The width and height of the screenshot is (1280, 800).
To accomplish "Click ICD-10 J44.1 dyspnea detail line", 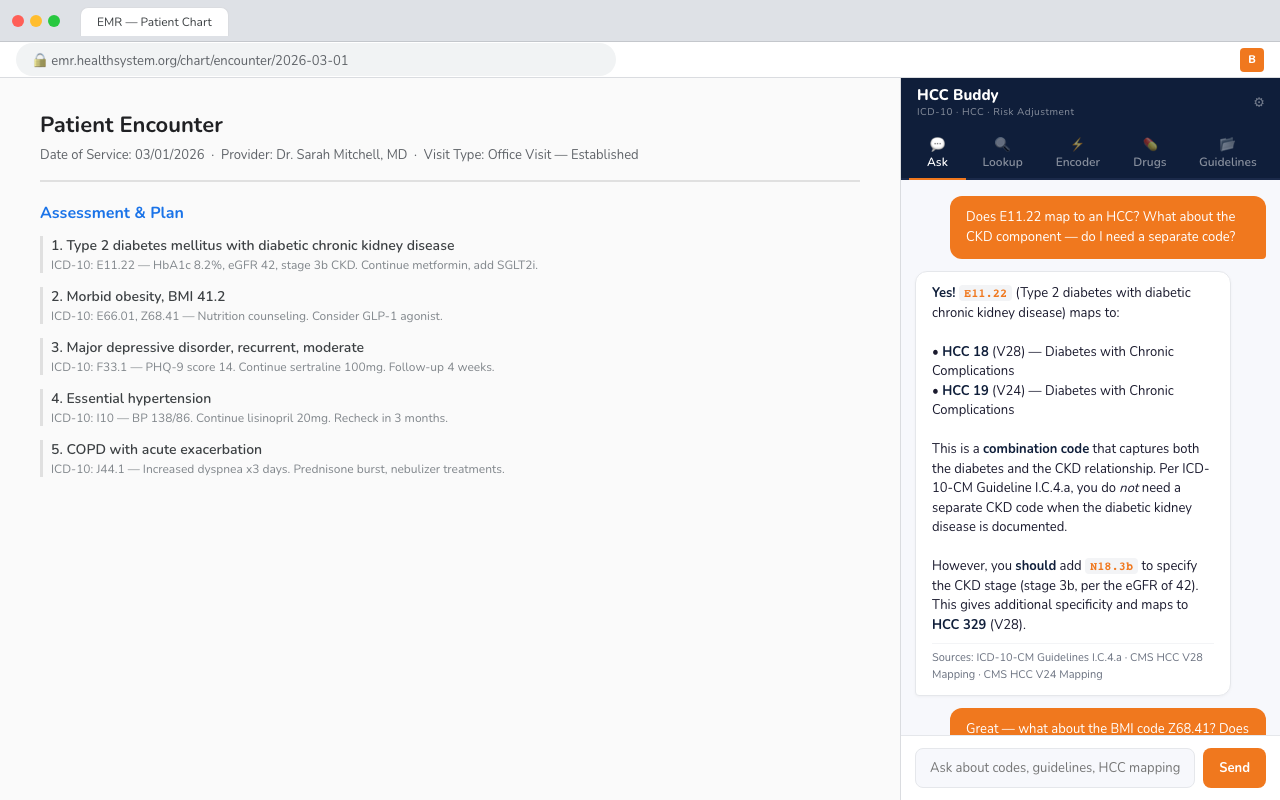I will [x=278, y=469].
